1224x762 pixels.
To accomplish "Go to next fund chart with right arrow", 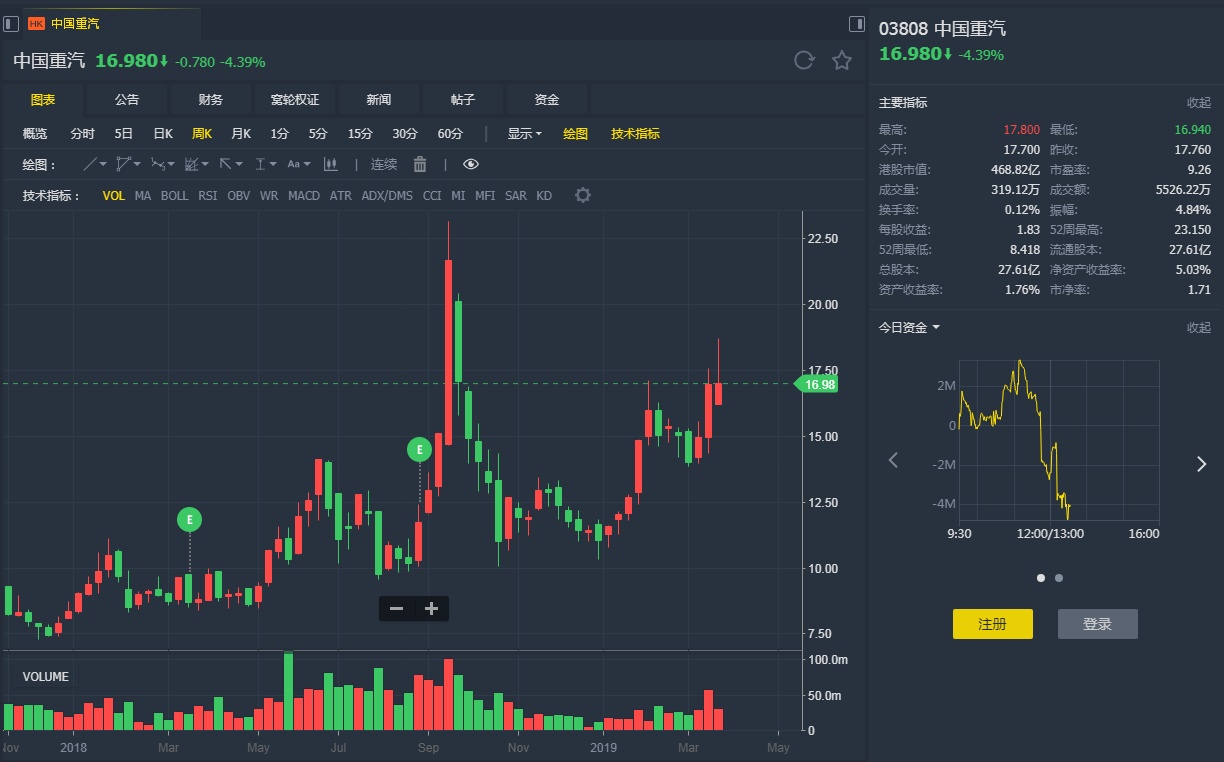I will click(1202, 463).
